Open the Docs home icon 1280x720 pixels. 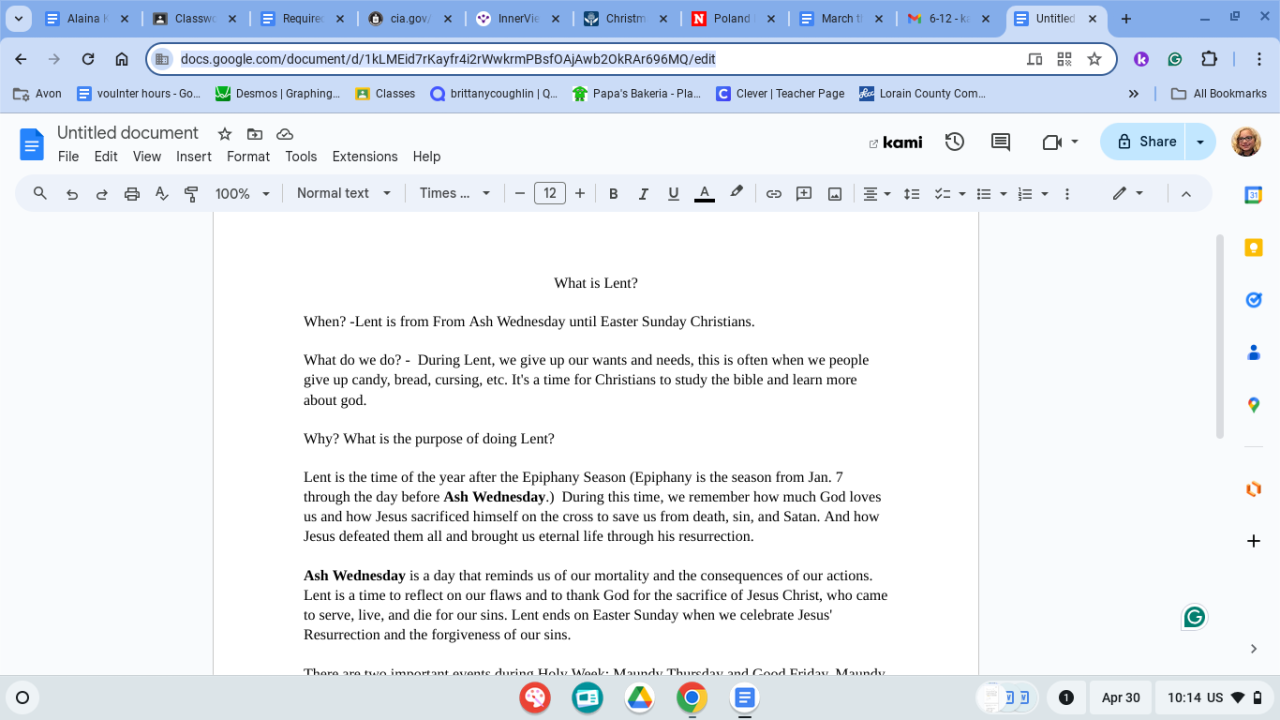(32, 144)
